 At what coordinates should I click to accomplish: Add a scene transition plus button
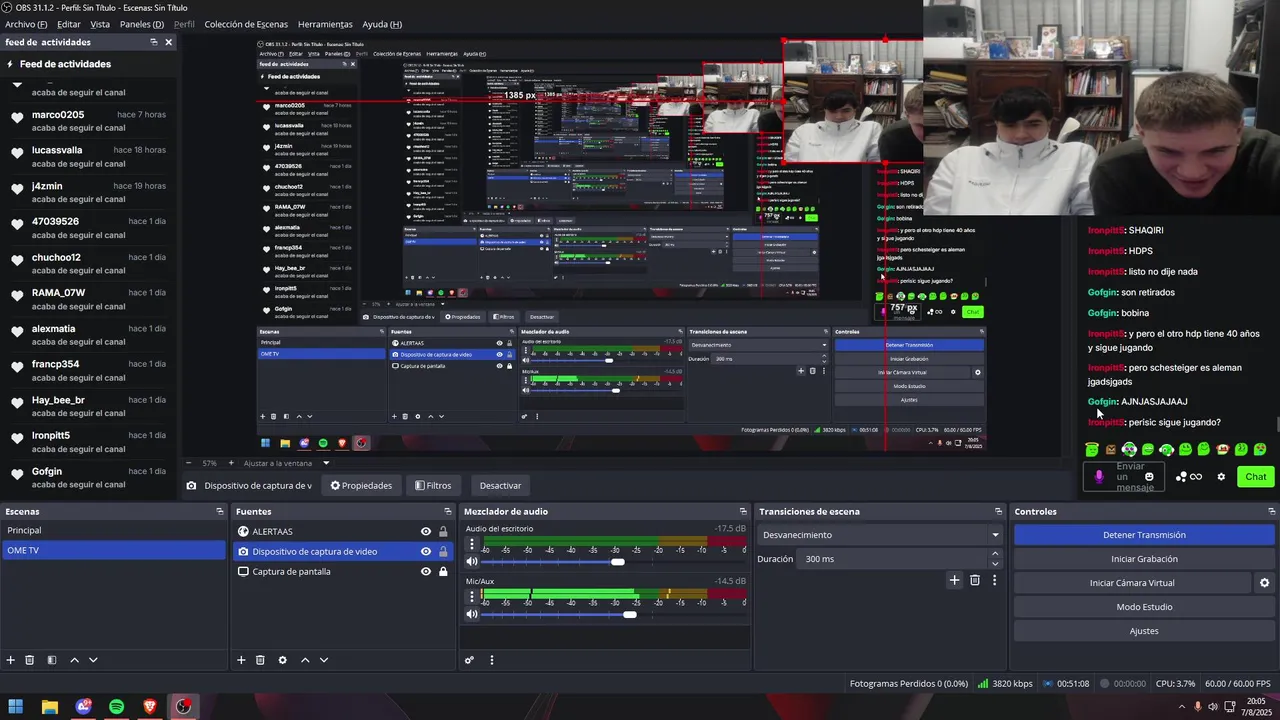954,580
